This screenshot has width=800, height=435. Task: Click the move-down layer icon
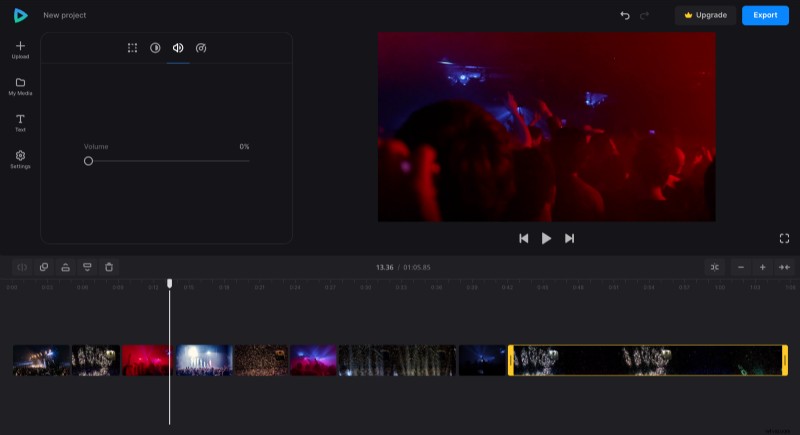(87, 267)
